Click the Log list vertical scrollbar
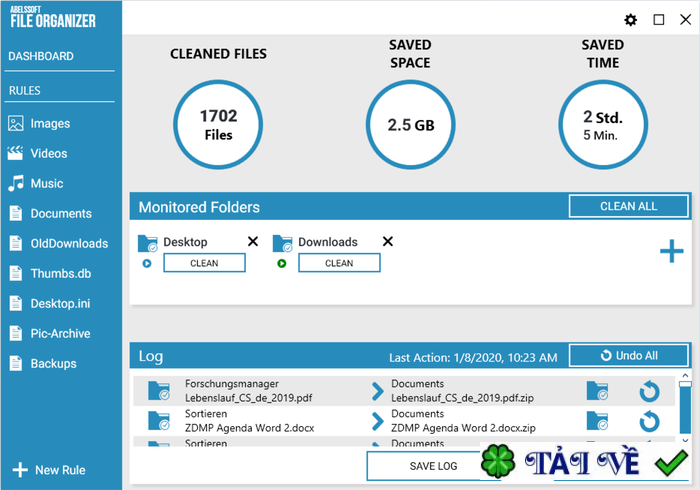This screenshot has width=700, height=490. pos(685,410)
